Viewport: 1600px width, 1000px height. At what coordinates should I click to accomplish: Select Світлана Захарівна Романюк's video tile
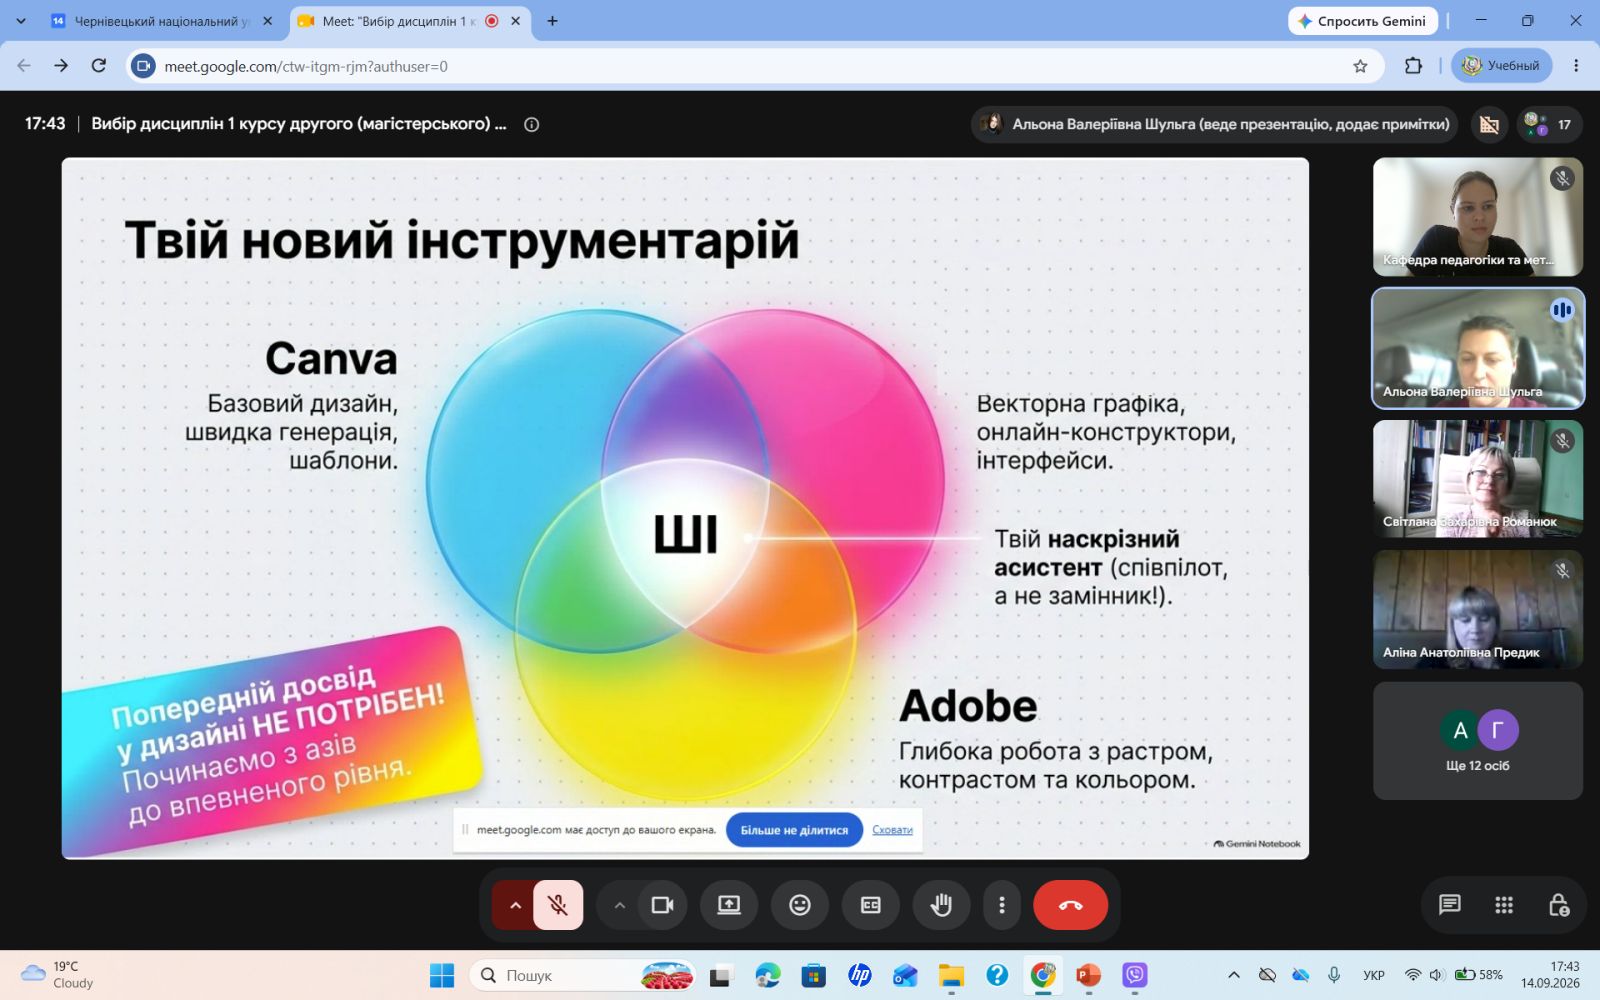(x=1478, y=479)
